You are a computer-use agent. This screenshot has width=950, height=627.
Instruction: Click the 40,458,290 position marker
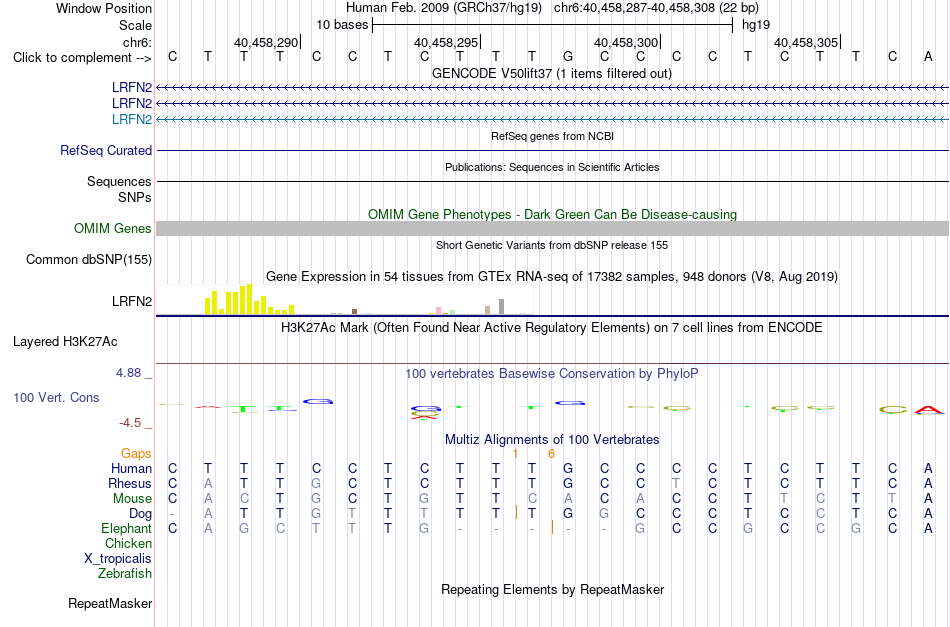(267, 42)
